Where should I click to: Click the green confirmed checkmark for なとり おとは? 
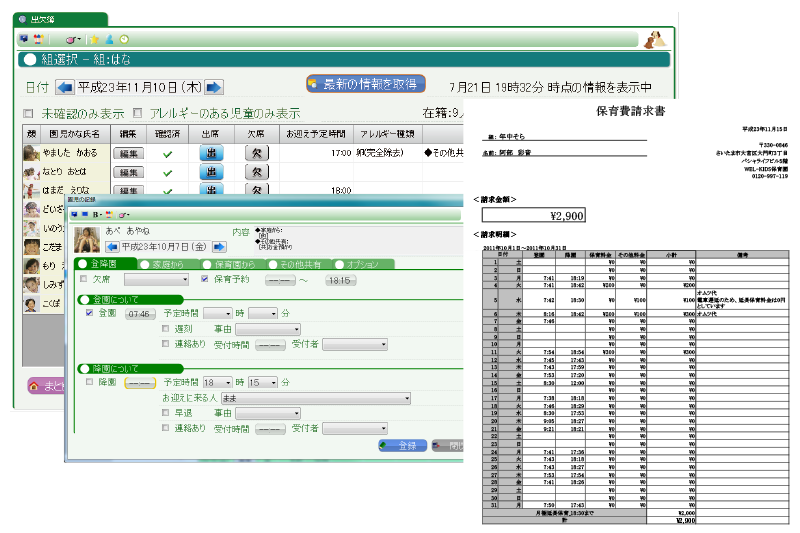coord(167,173)
